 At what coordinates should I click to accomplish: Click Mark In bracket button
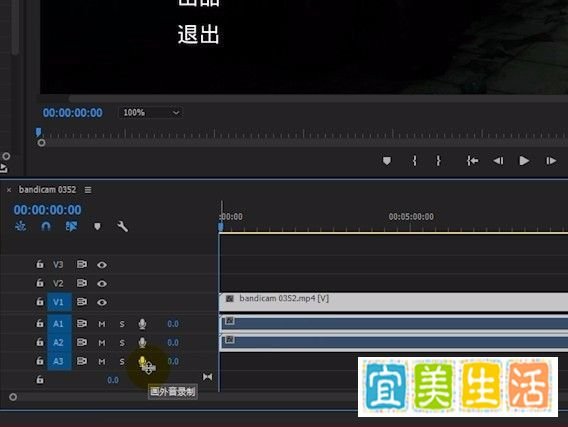[414, 160]
